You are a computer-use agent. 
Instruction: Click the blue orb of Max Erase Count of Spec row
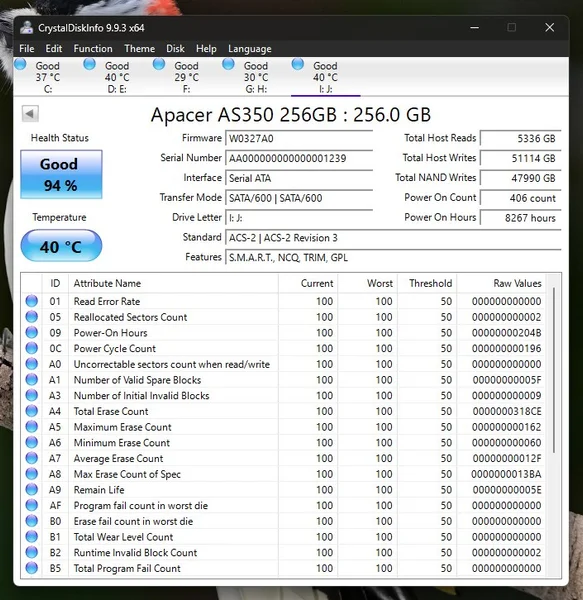pyautogui.click(x=32, y=474)
